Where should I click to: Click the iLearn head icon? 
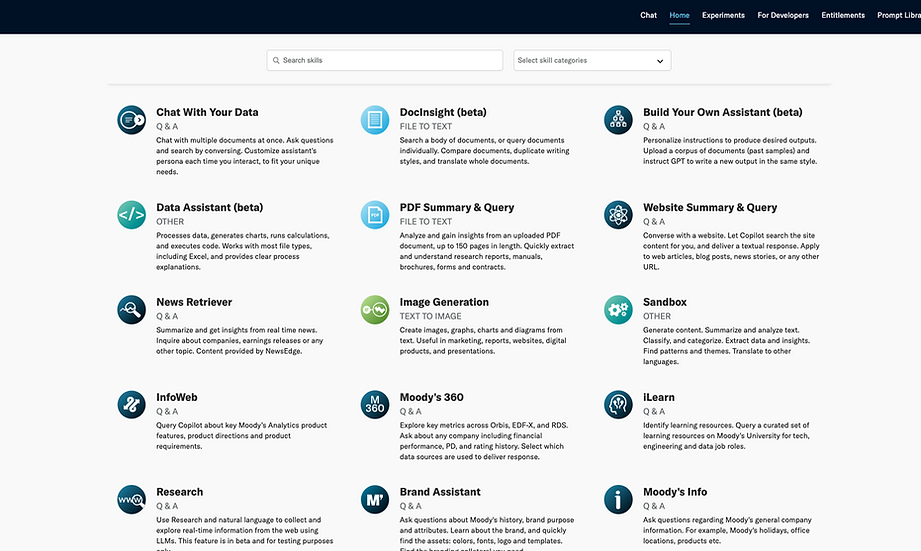618,405
